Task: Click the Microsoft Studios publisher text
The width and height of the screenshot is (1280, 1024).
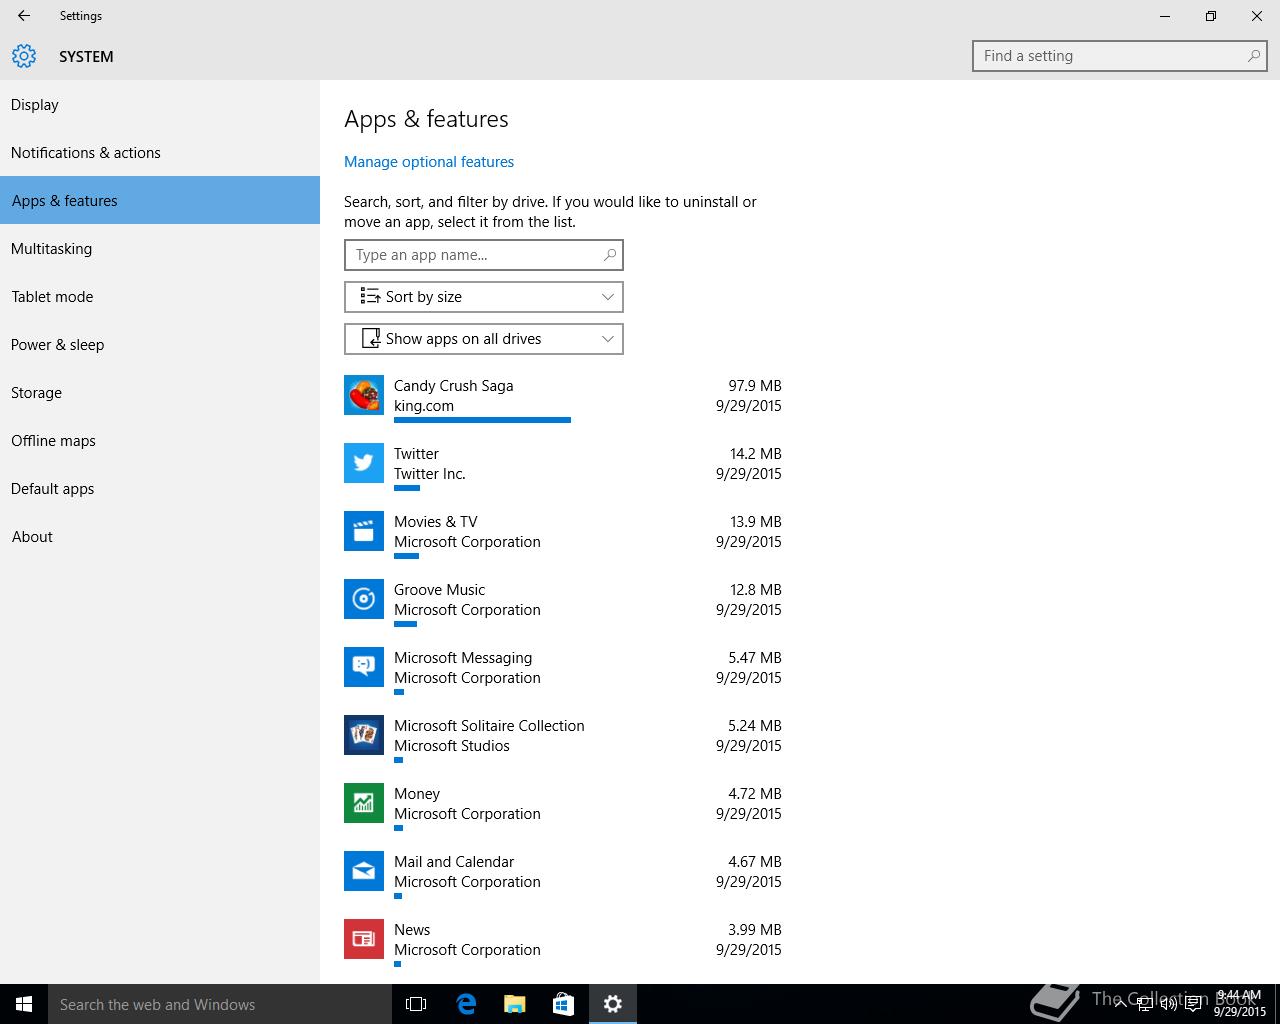Action: coord(452,746)
